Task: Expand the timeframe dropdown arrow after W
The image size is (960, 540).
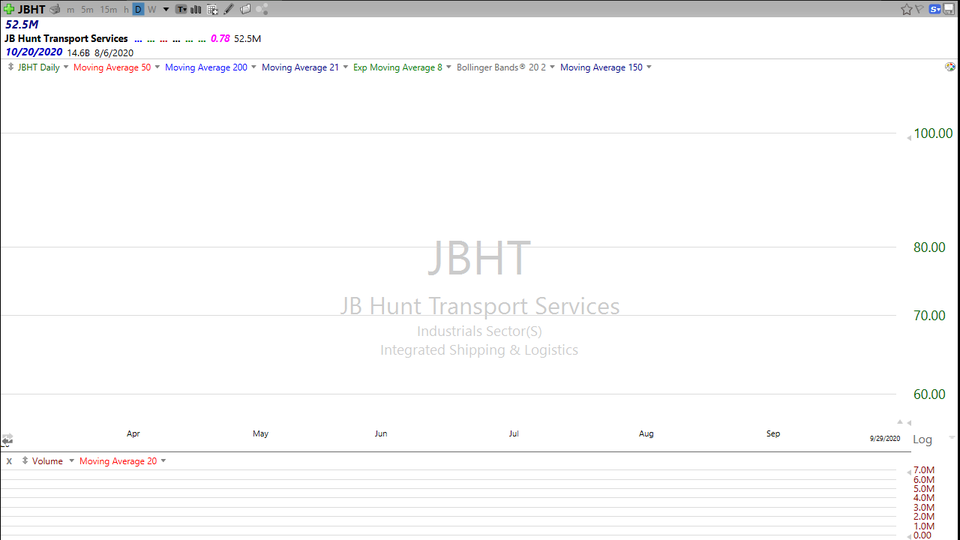Action: [166, 9]
